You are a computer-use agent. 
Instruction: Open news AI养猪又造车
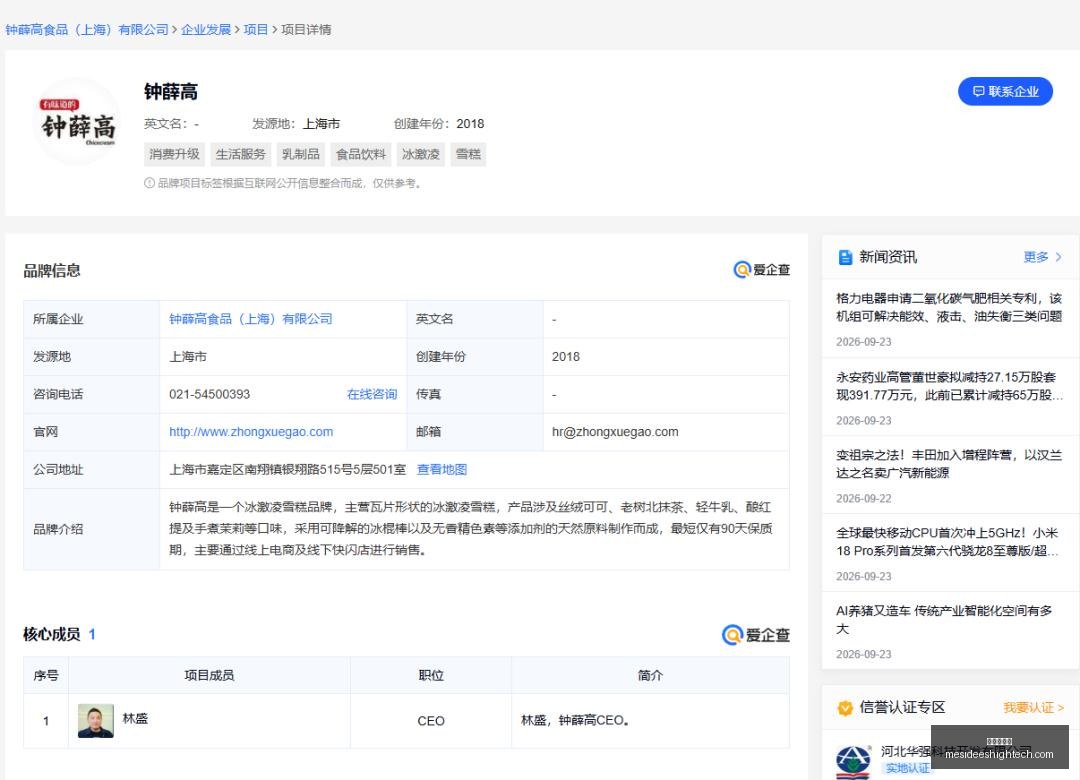(944, 619)
